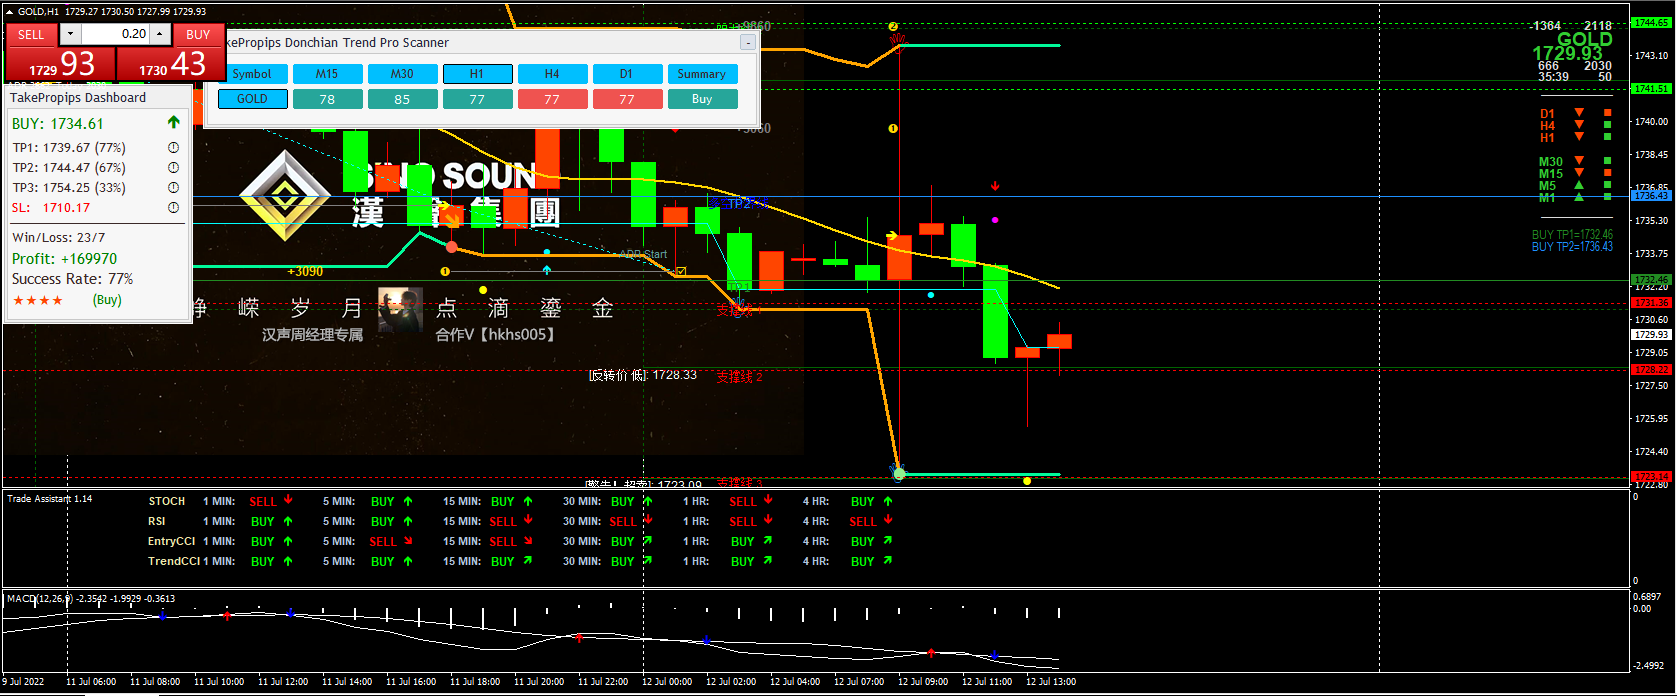Image resolution: width=1677 pixels, height=696 pixels.
Task: Click the TrendCCI 4 HR green diagonal arrow
Action: click(888, 561)
